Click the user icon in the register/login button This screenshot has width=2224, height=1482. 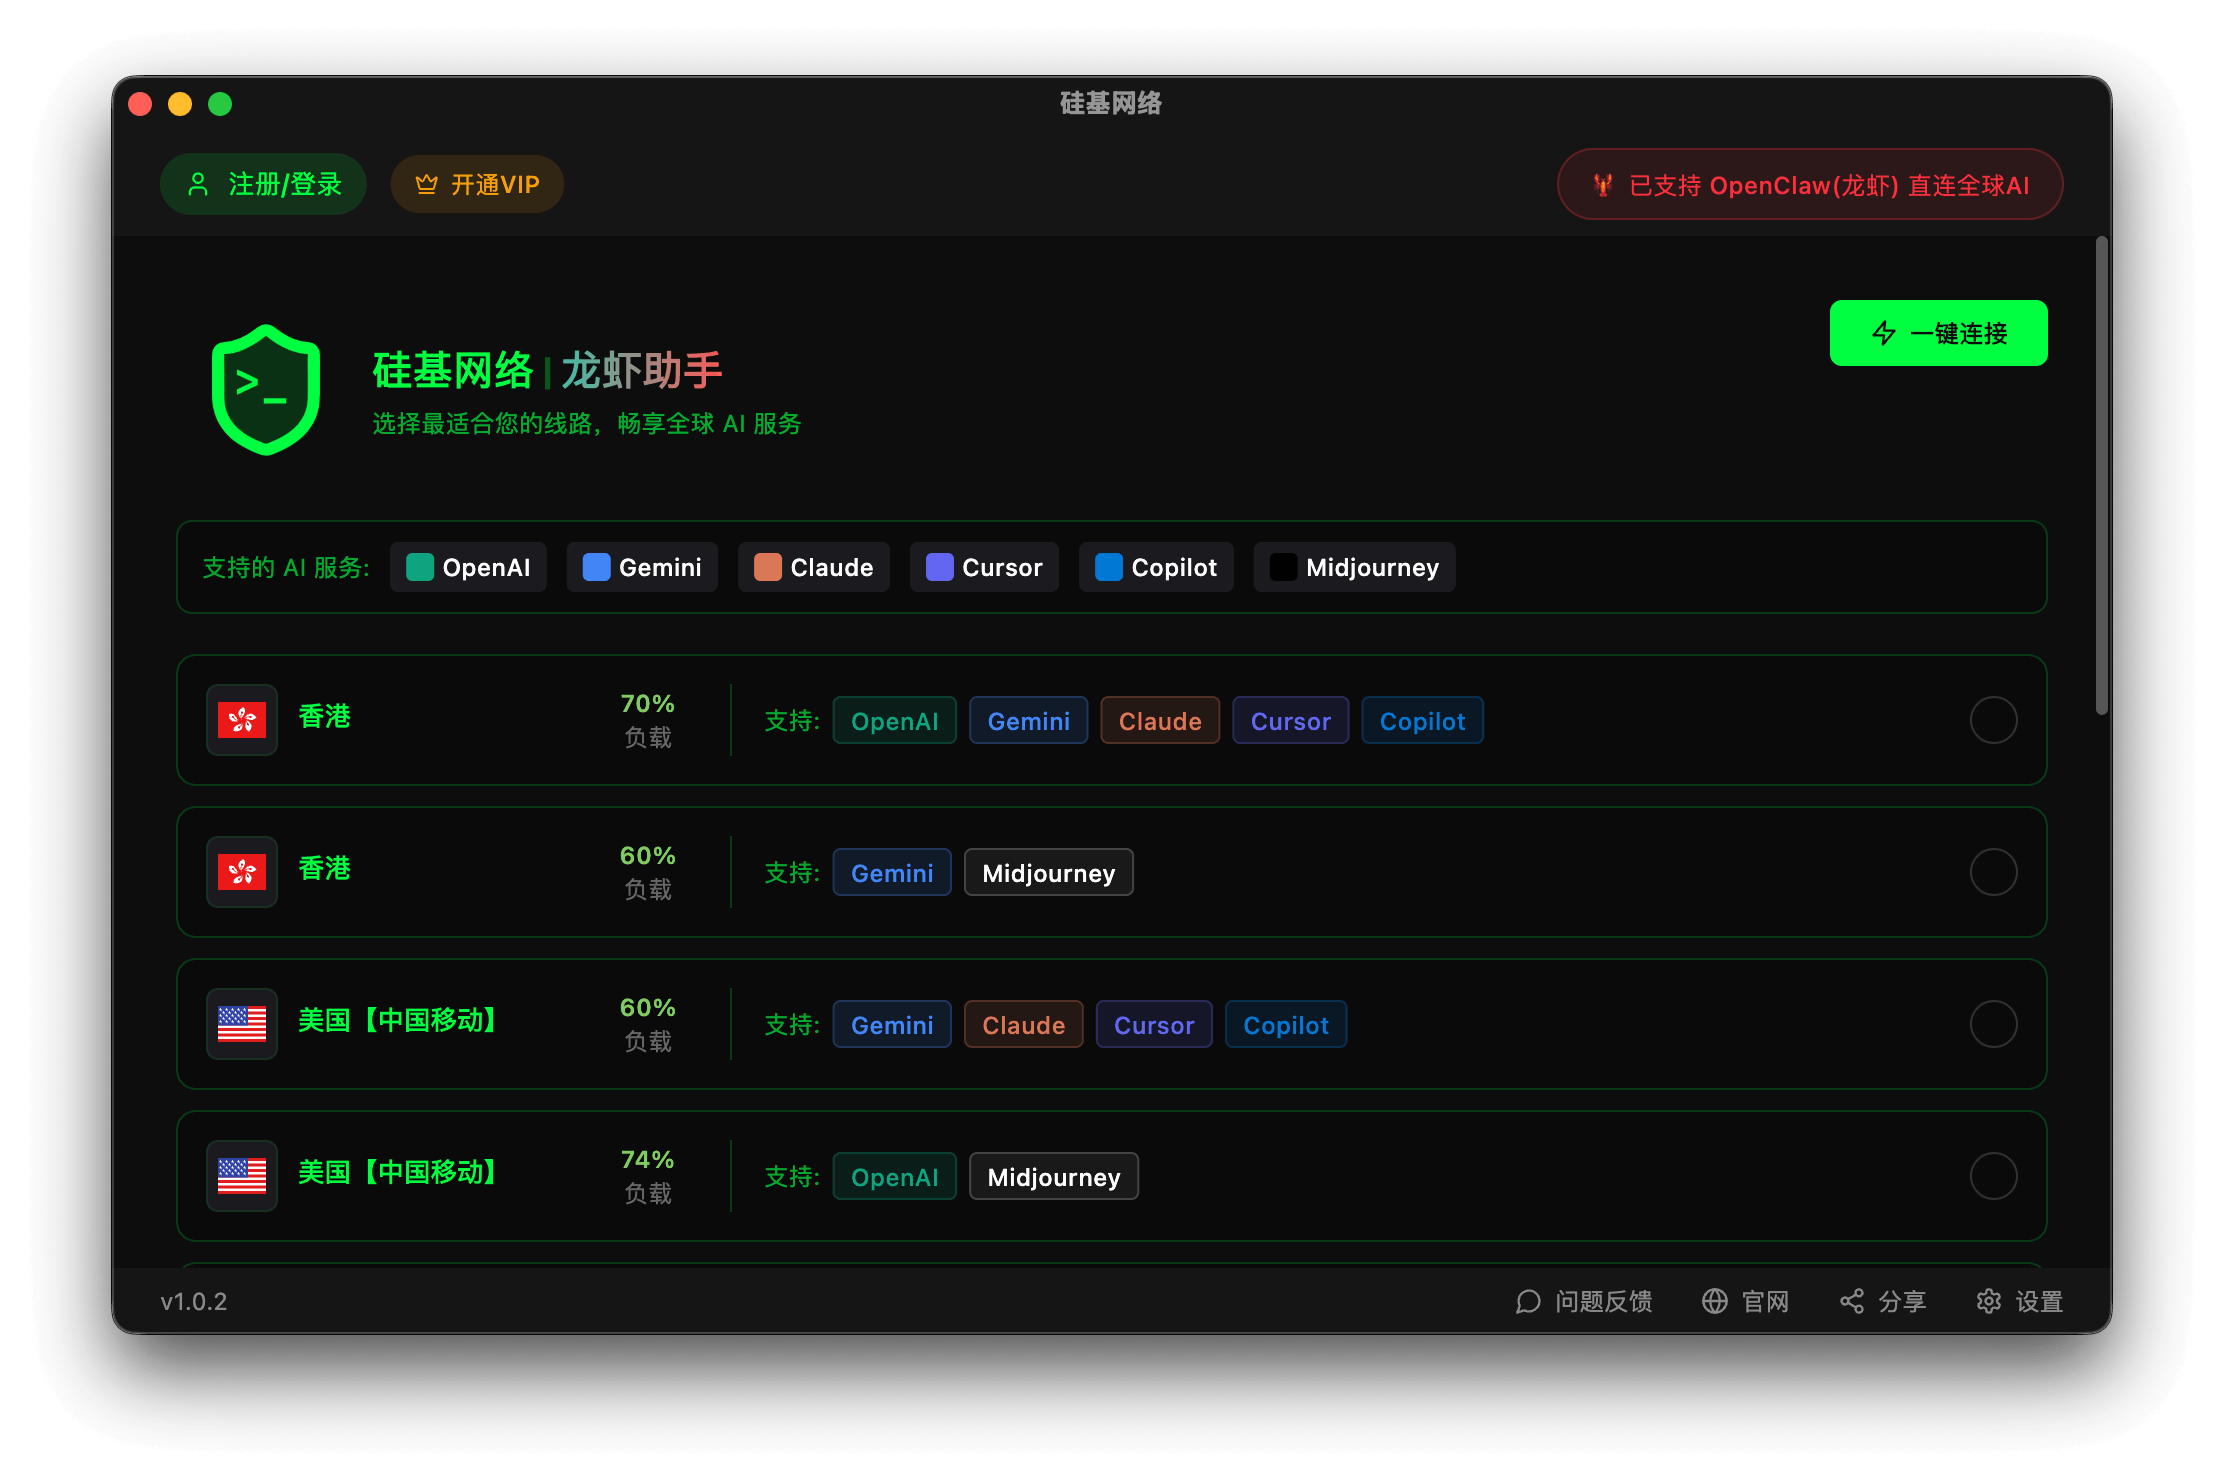pyautogui.click(x=198, y=184)
